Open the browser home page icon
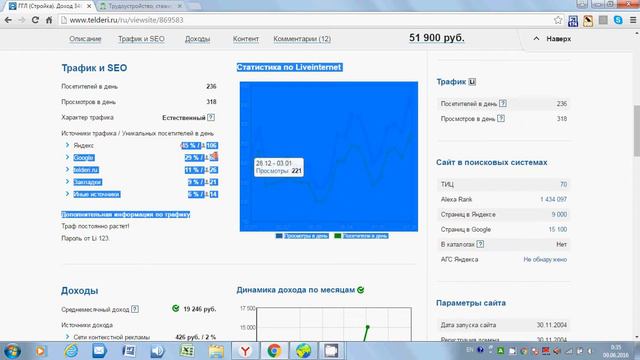Image resolution: width=640 pixels, height=360 pixels. coord(49,20)
